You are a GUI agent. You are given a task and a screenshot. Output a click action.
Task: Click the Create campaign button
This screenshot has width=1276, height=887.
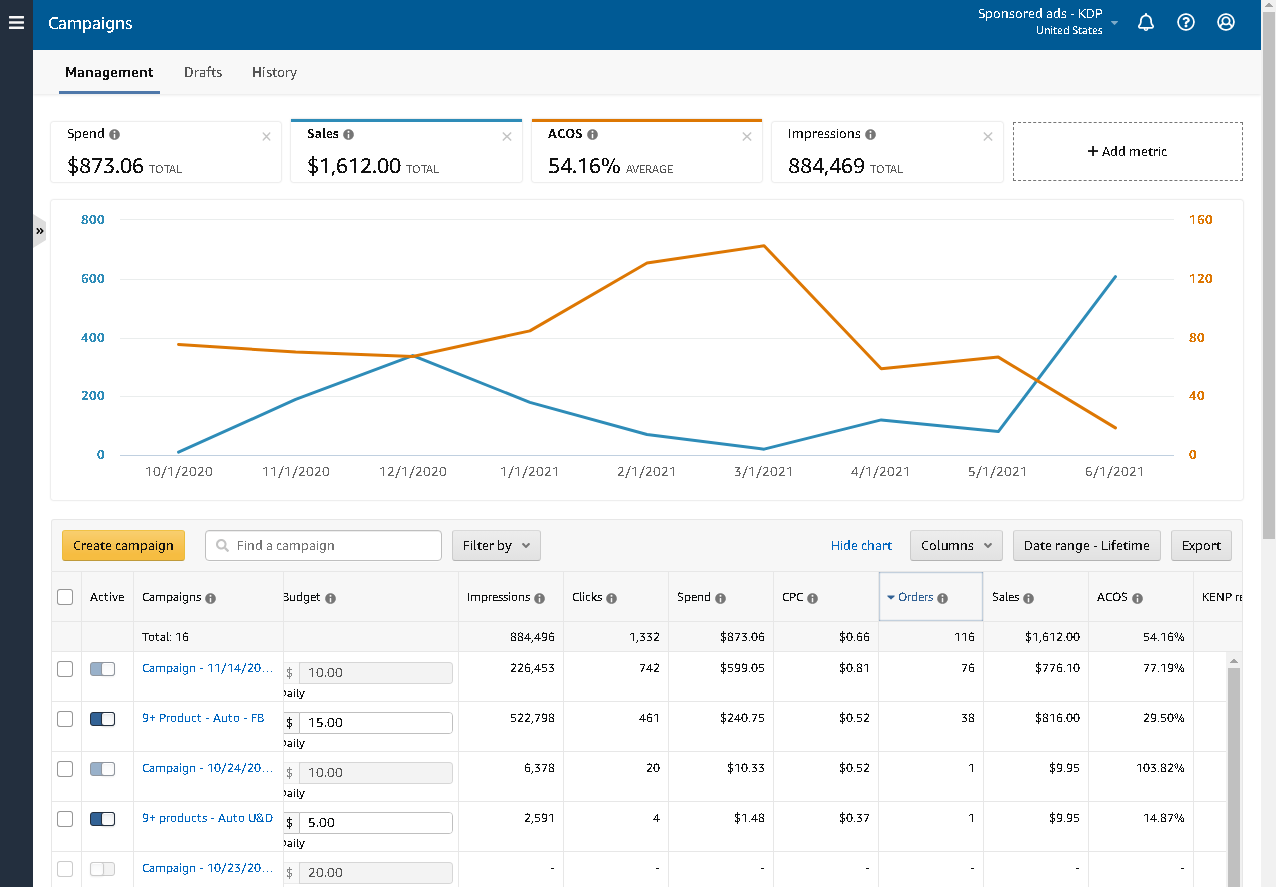(123, 546)
